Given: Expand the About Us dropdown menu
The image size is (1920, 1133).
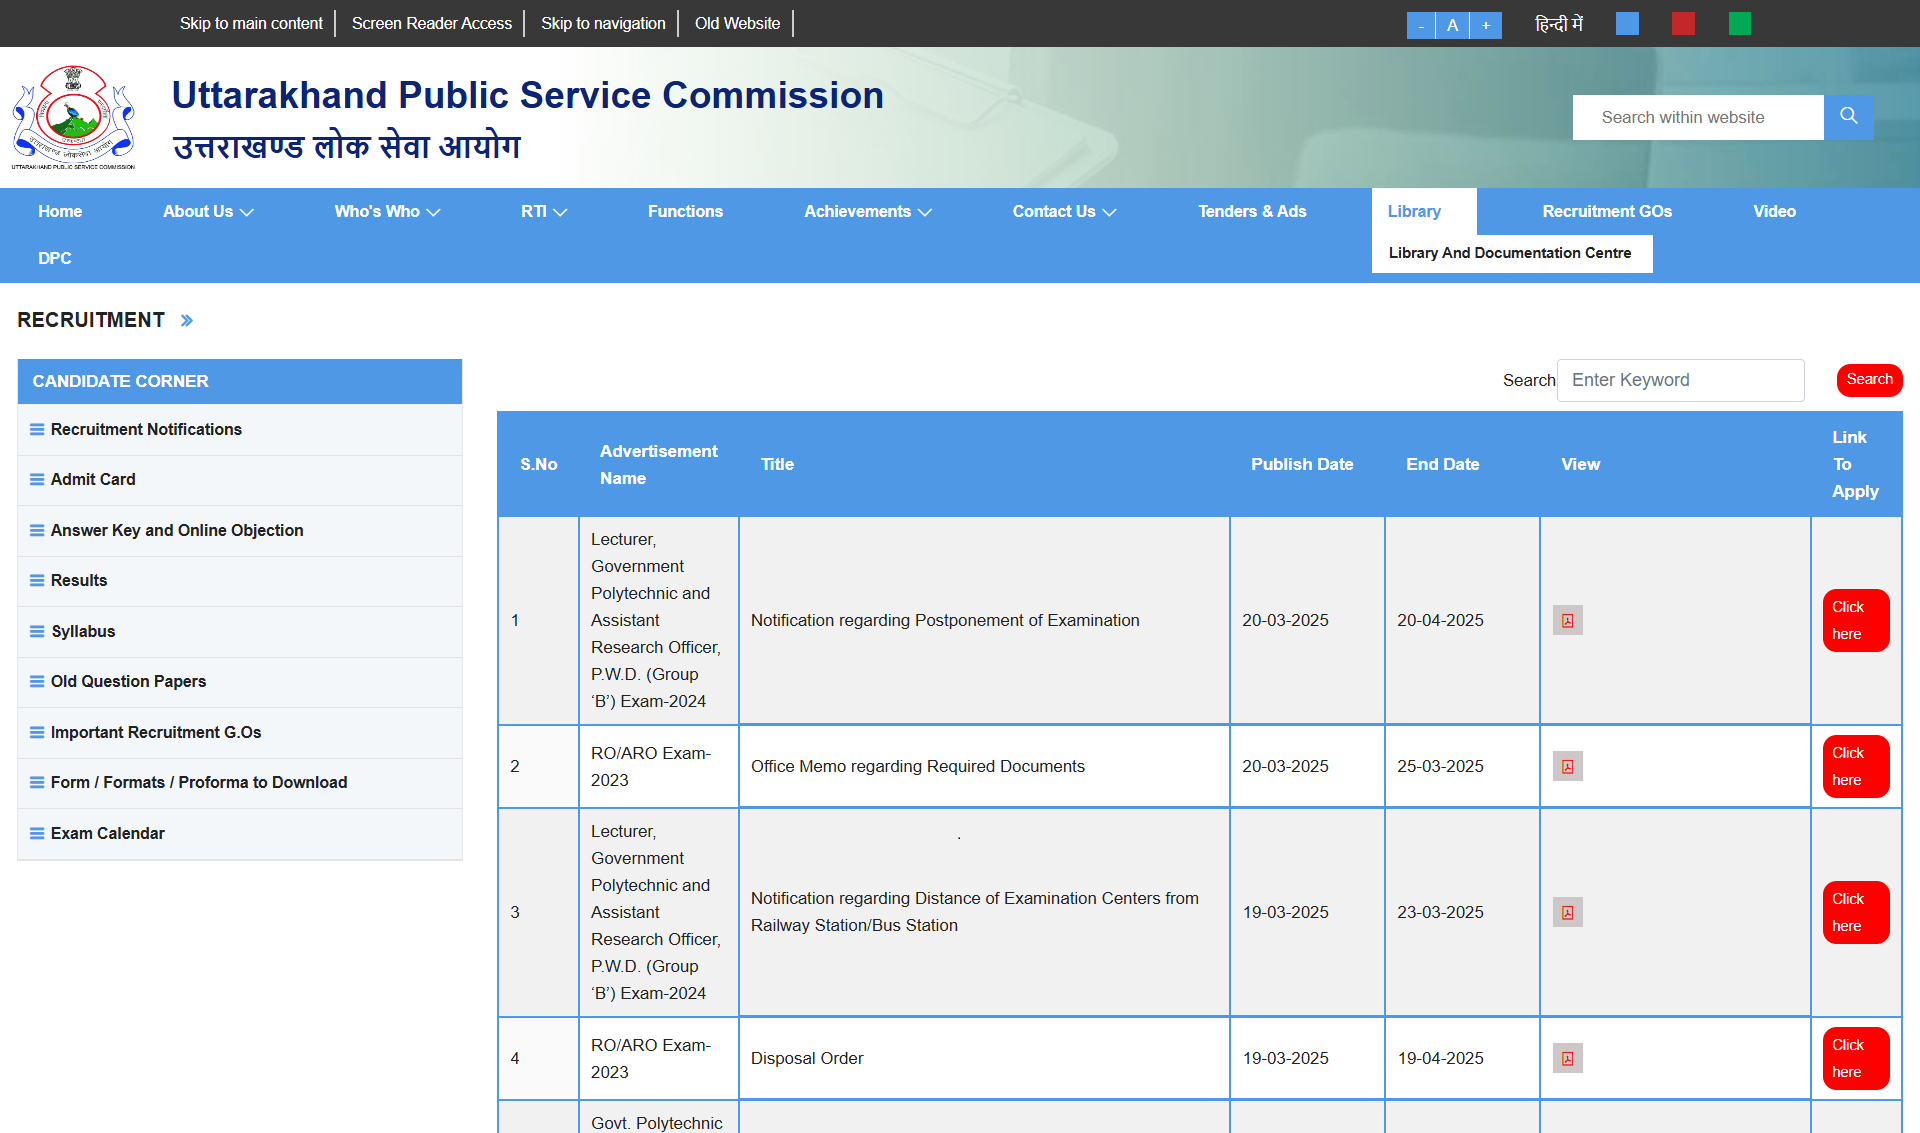Looking at the screenshot, I should point(208,212).
